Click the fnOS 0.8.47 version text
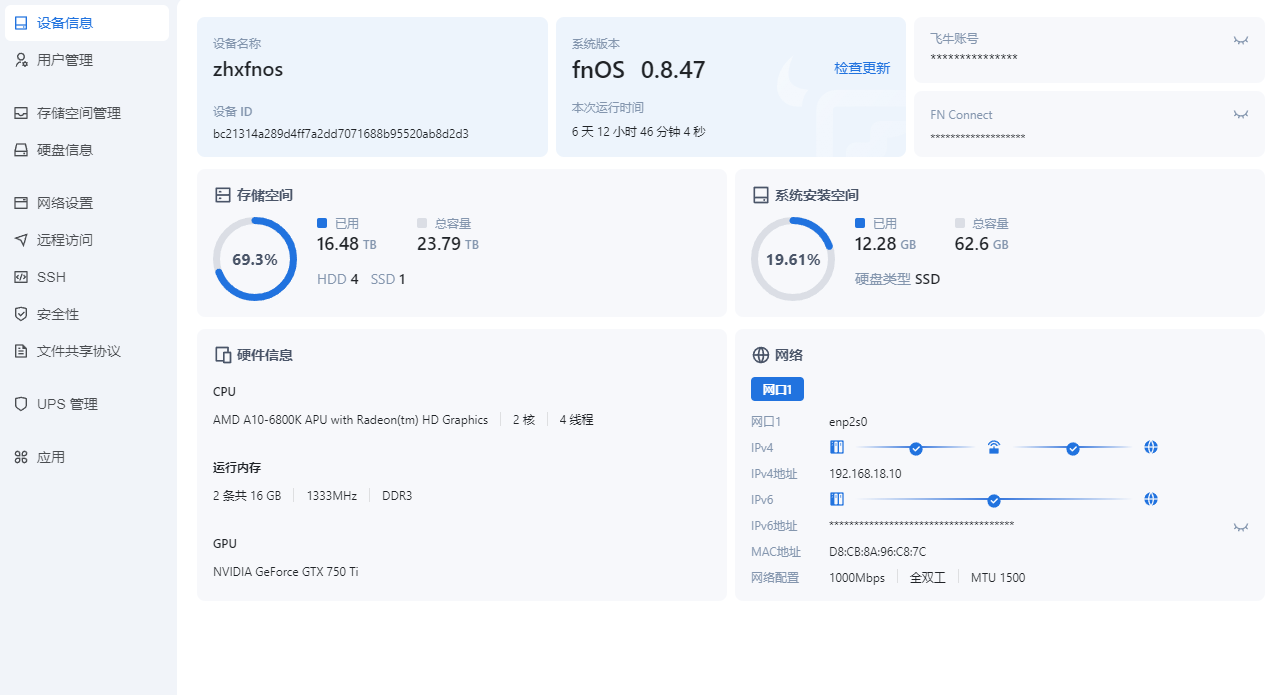 click(x=639, y=70)
